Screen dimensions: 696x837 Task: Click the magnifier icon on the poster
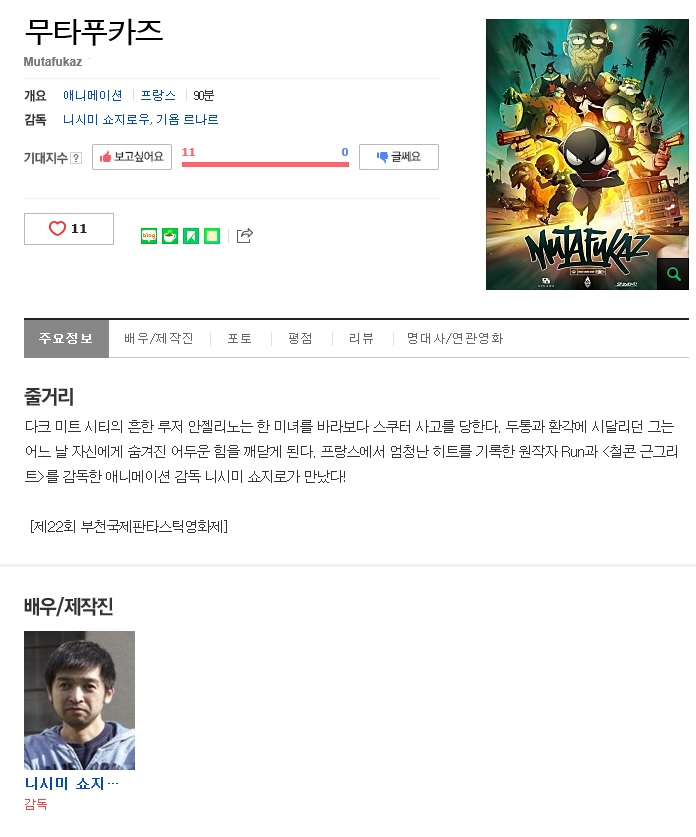pos(673,274)
